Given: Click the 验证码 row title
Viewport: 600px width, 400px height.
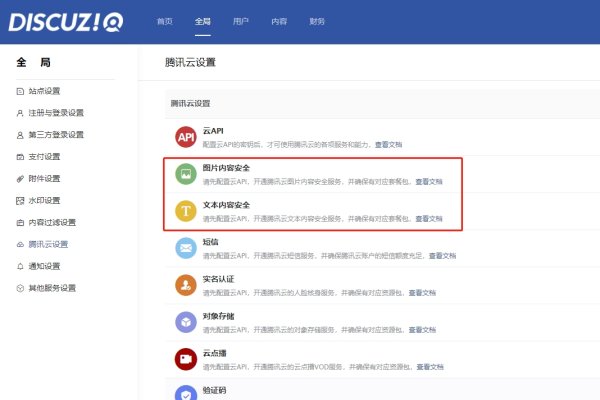Looking at the screenshot, I should (x=214, y=390).
